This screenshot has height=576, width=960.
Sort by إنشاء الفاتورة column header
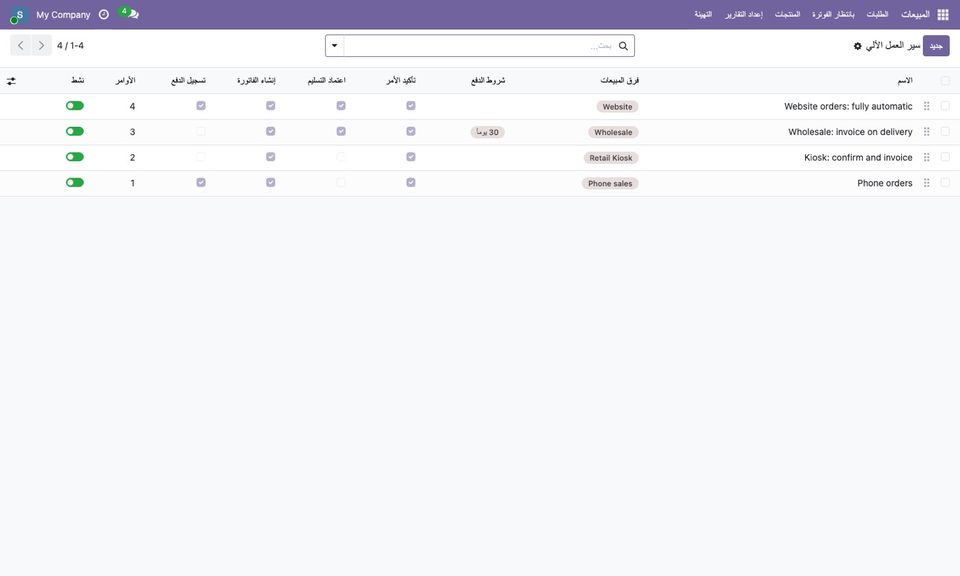coord(256,81)
